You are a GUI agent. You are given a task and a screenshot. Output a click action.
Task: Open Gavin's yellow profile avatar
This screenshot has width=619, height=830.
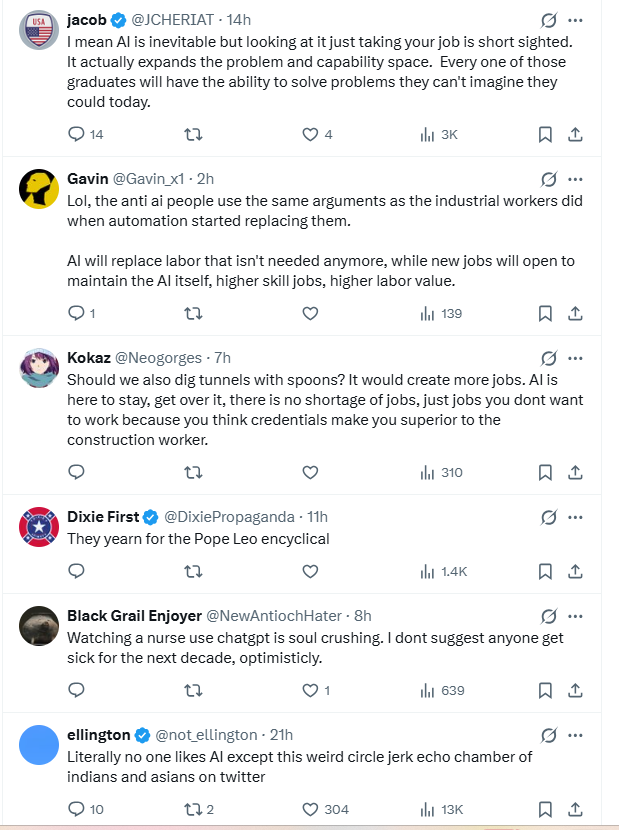click(39, 189)
